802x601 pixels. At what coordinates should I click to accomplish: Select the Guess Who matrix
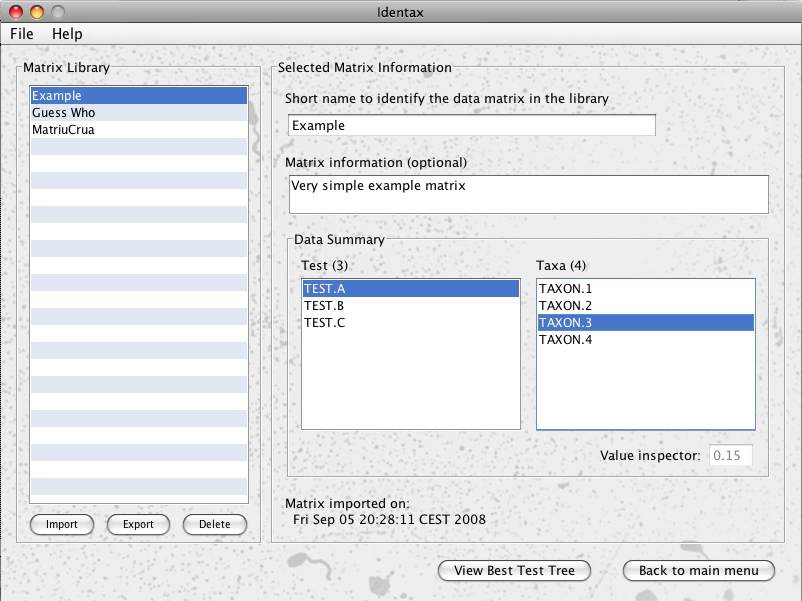139,113
